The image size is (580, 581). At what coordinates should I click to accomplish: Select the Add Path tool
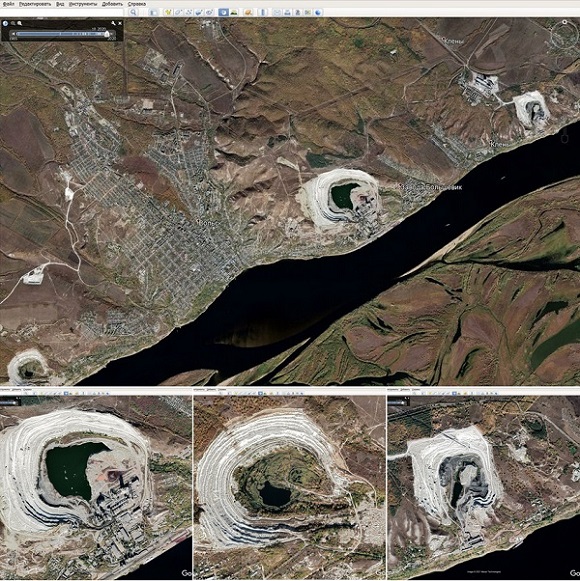point(189,13)
